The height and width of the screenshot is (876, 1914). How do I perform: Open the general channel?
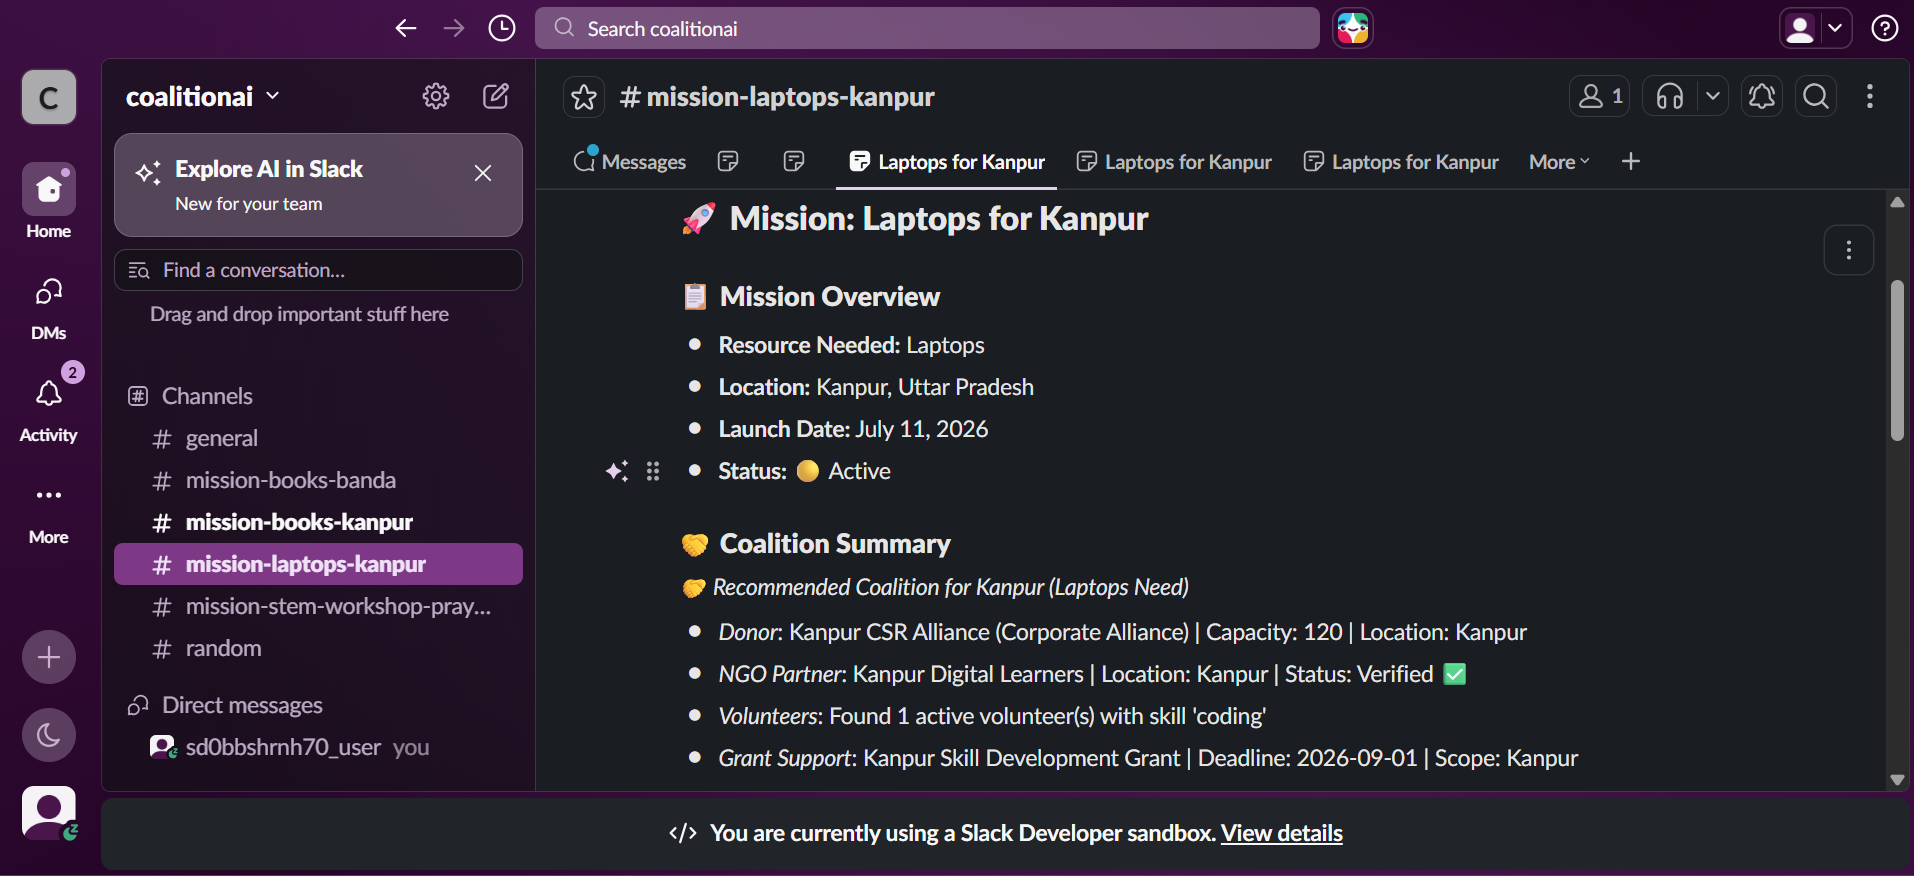318,438
